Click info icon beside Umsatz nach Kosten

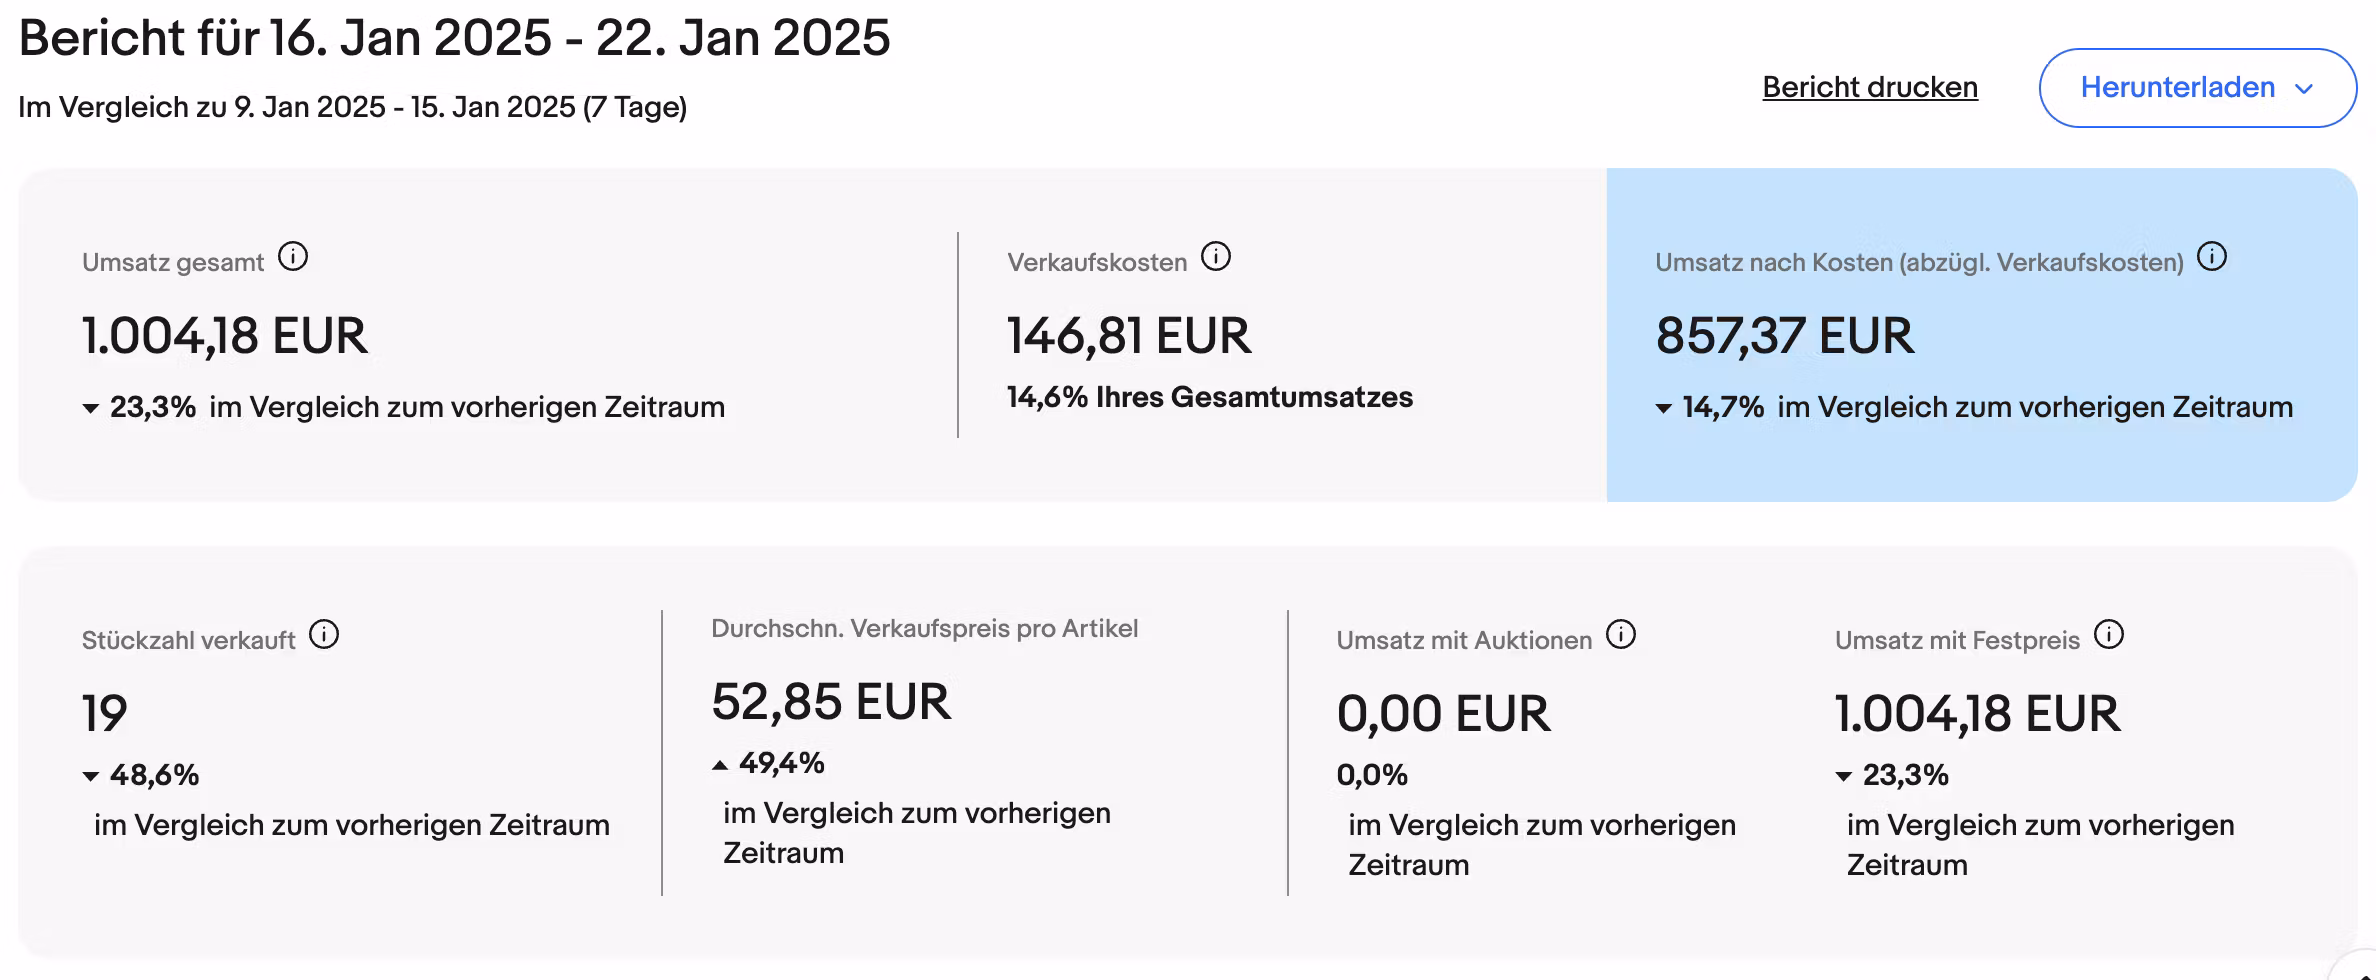[x=2212, y=258]
